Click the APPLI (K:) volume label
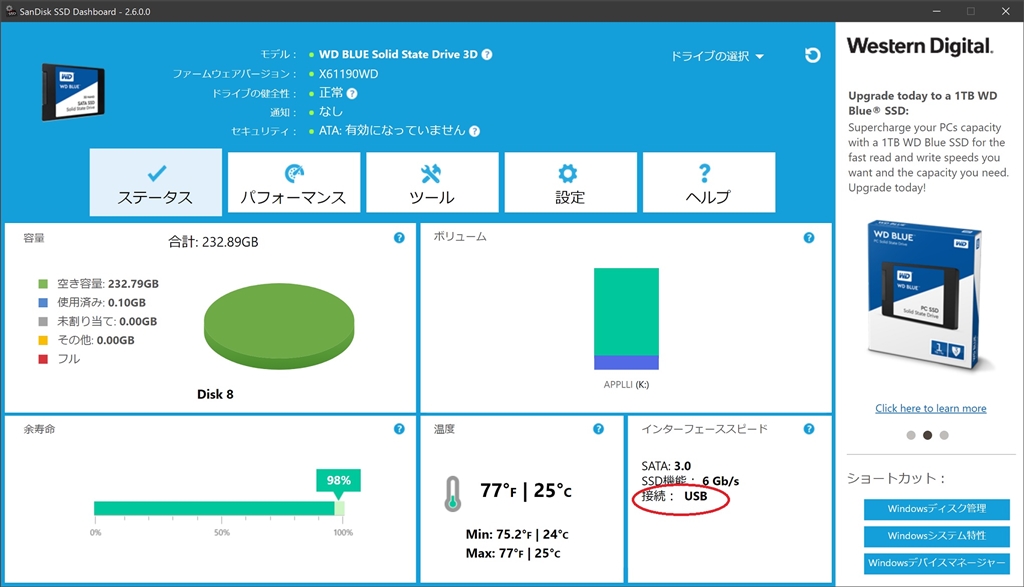Image resolution: width=1024 pixels, height=587 pixels. [x=626, y=385]
